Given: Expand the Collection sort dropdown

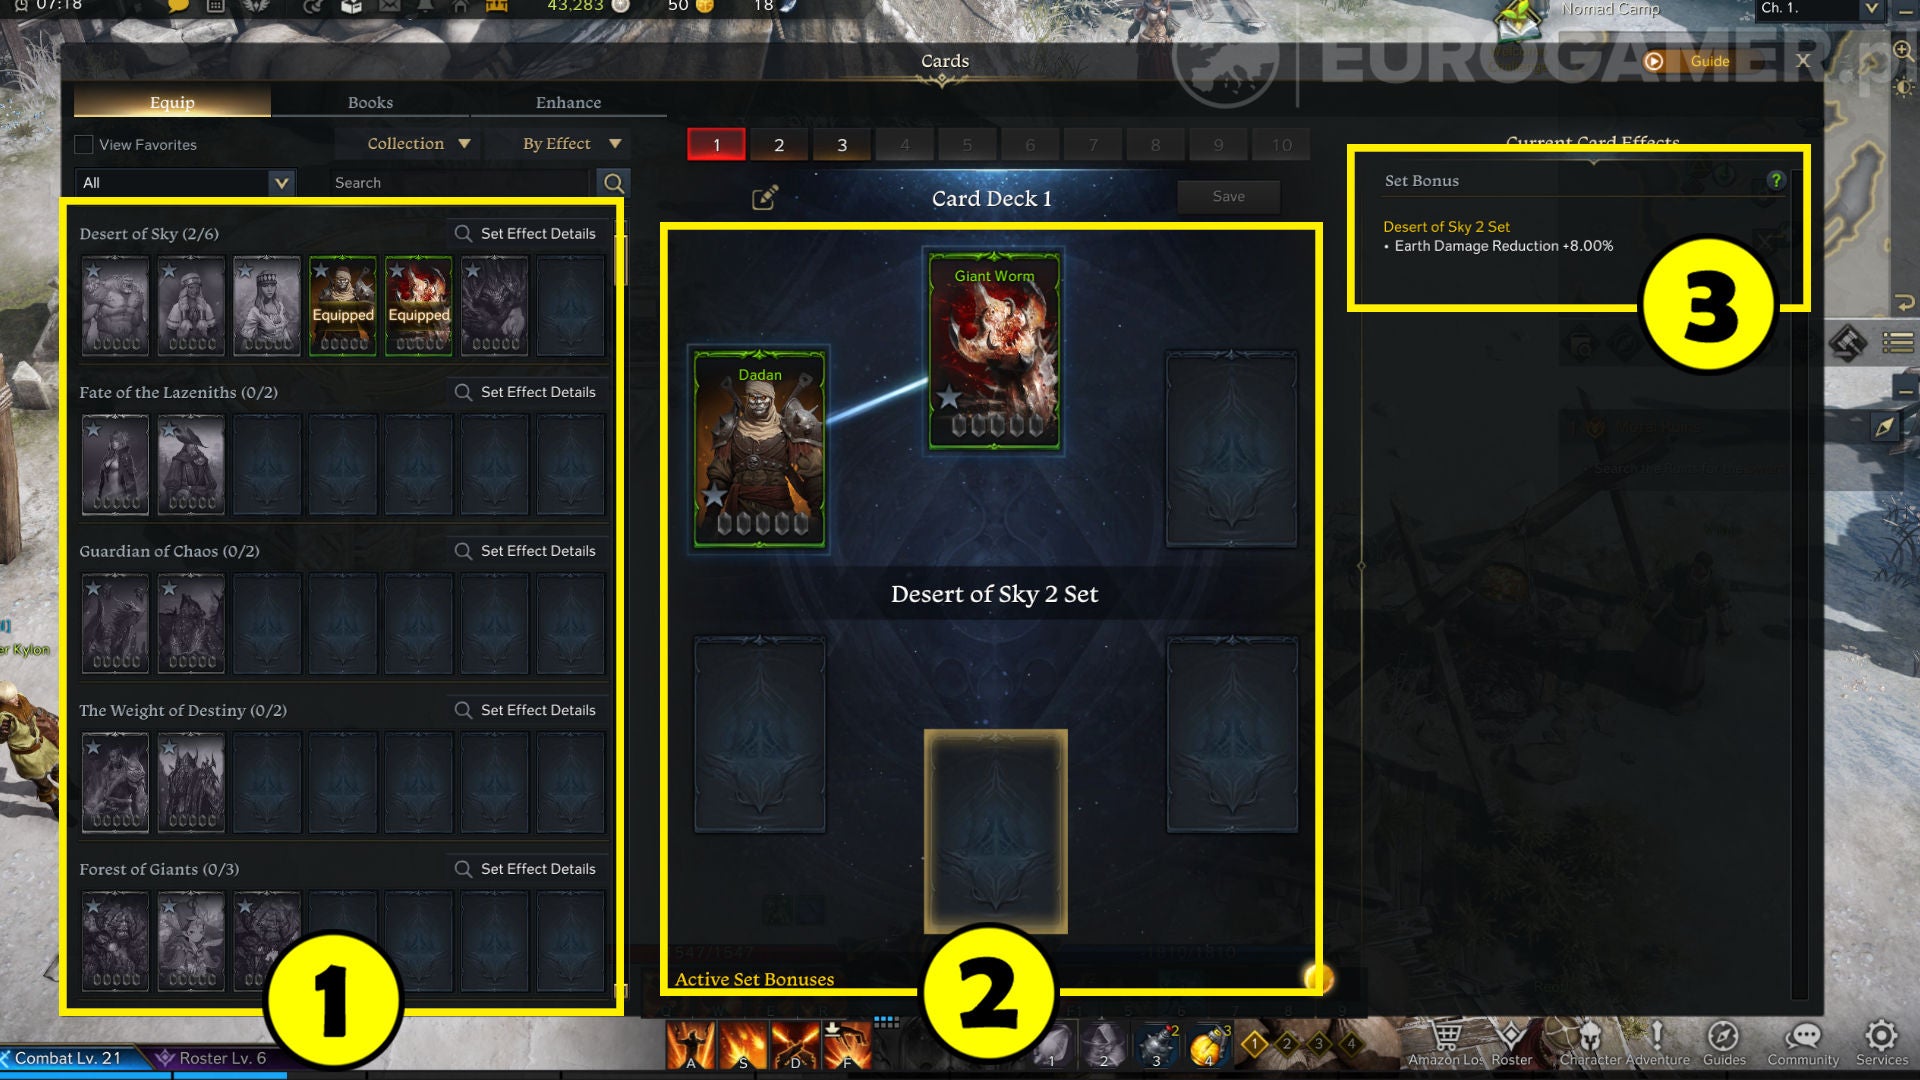Looking at the screenshot, I should [417, 143].
